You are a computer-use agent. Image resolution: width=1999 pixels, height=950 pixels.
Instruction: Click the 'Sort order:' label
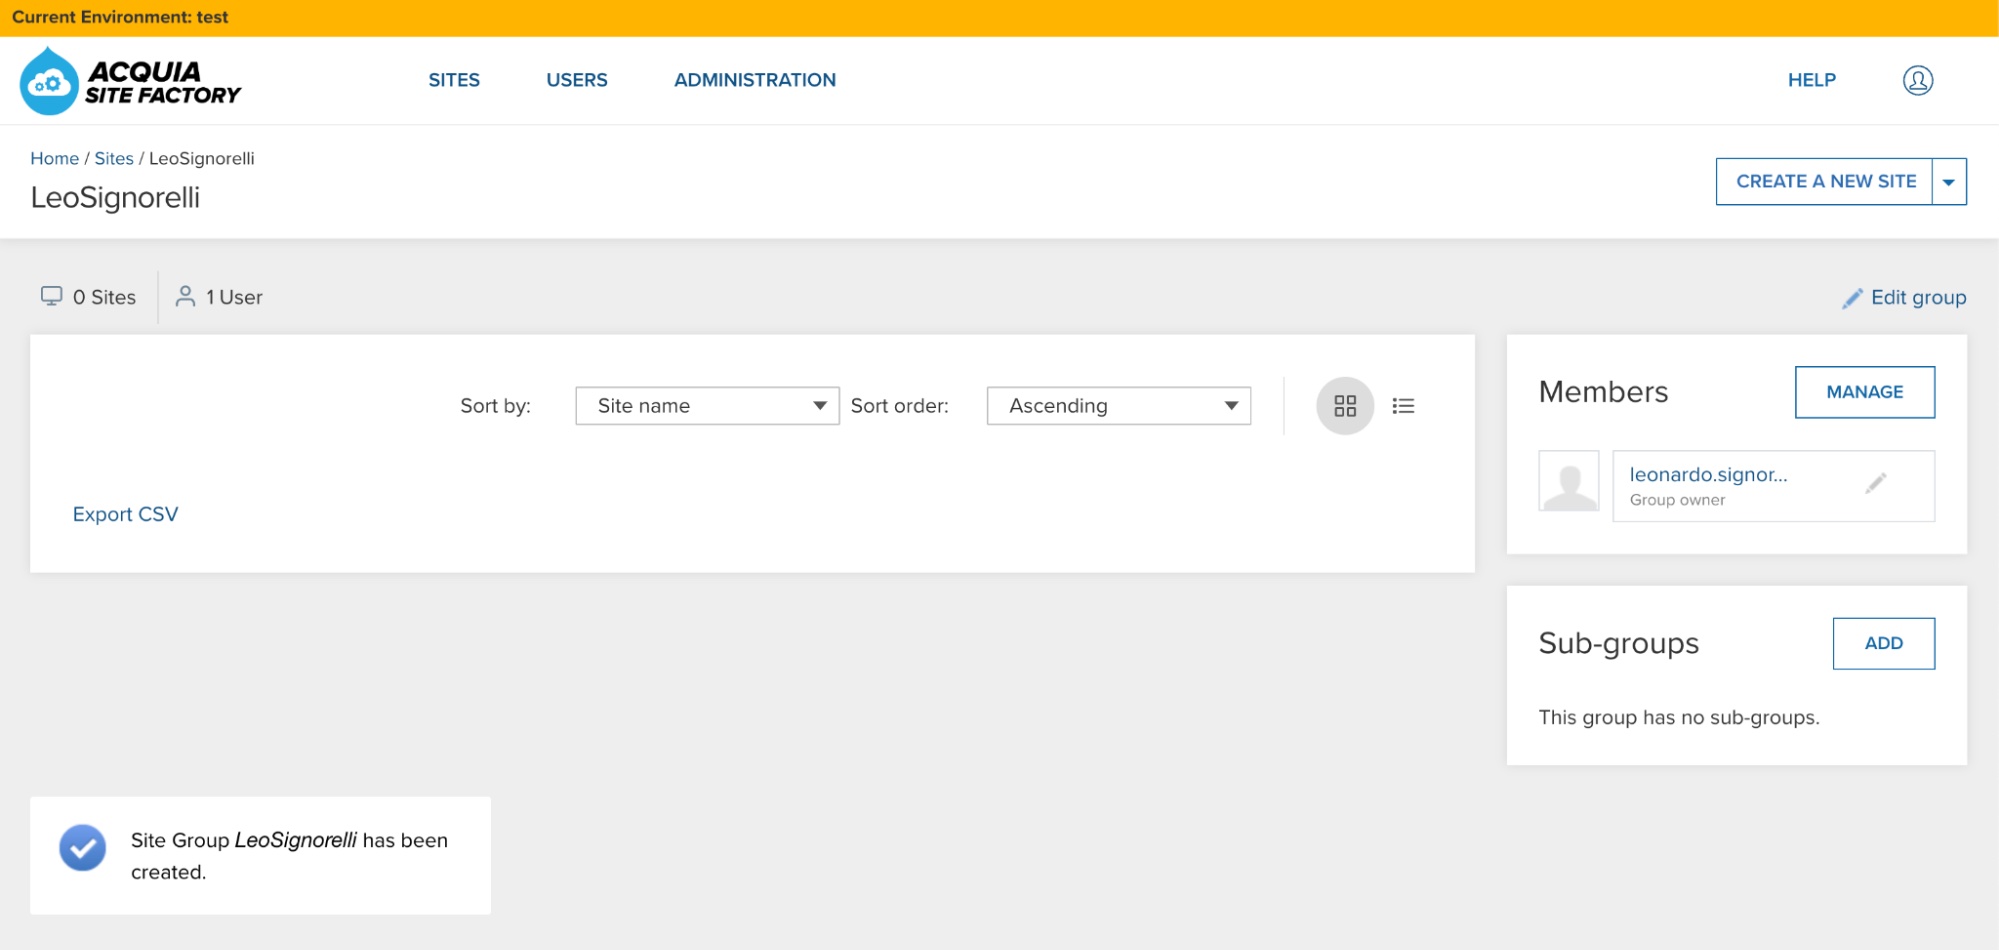click(899, 406)
